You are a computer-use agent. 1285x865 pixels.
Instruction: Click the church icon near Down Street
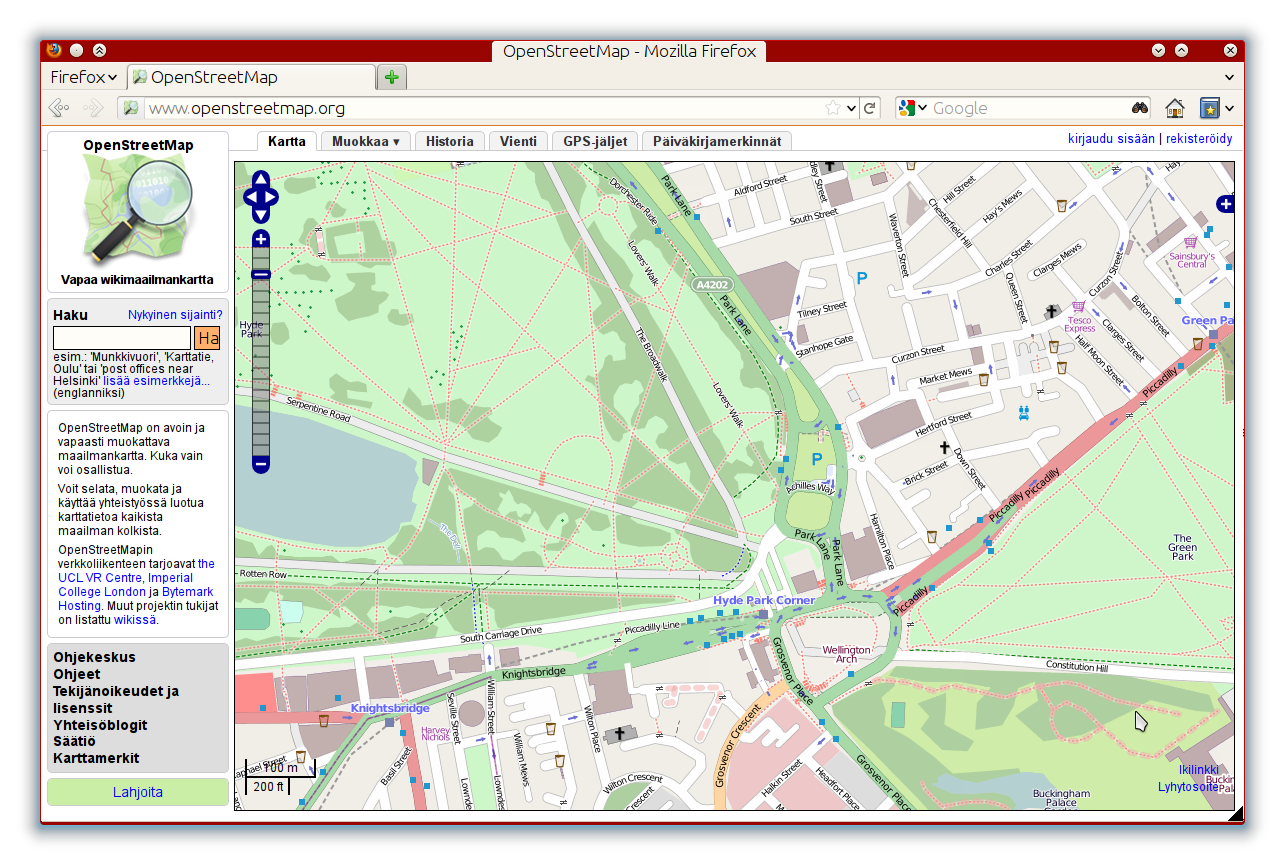(x=945, y=449)
